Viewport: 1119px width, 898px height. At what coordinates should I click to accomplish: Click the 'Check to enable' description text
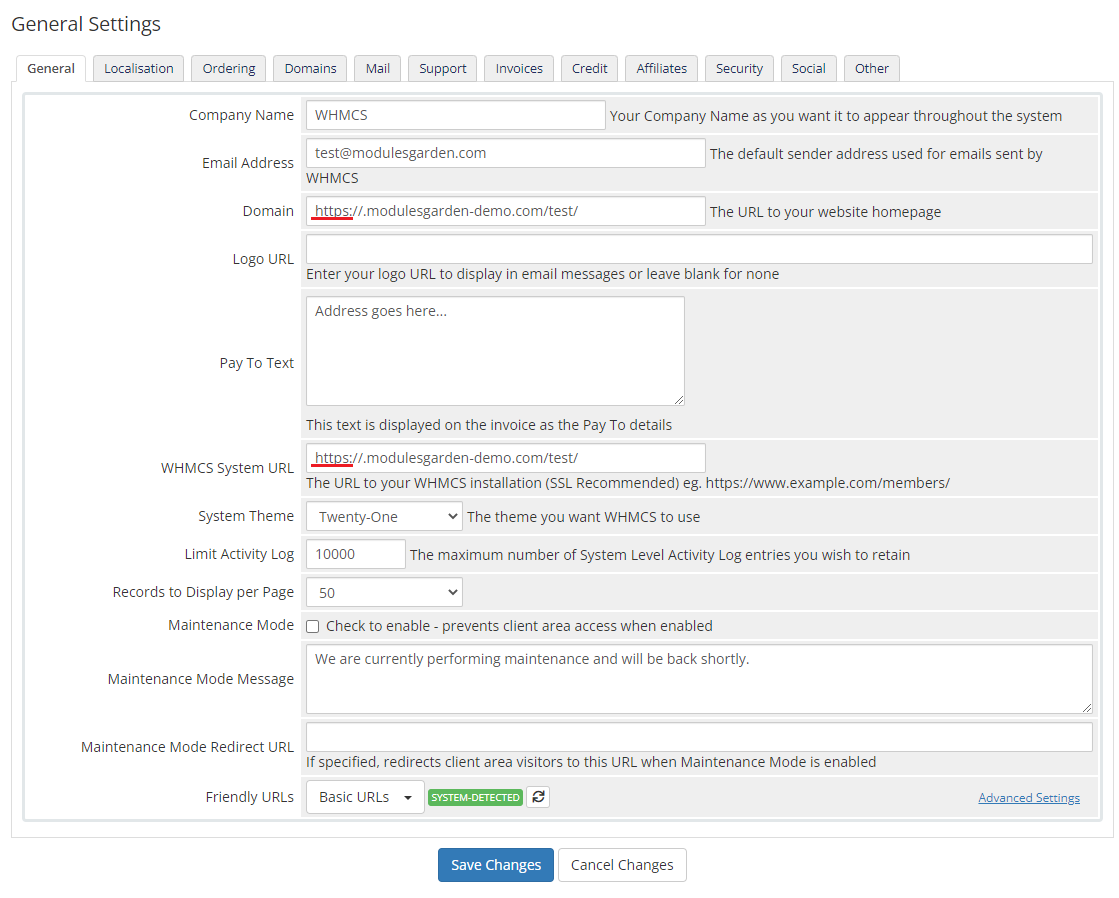519,626
